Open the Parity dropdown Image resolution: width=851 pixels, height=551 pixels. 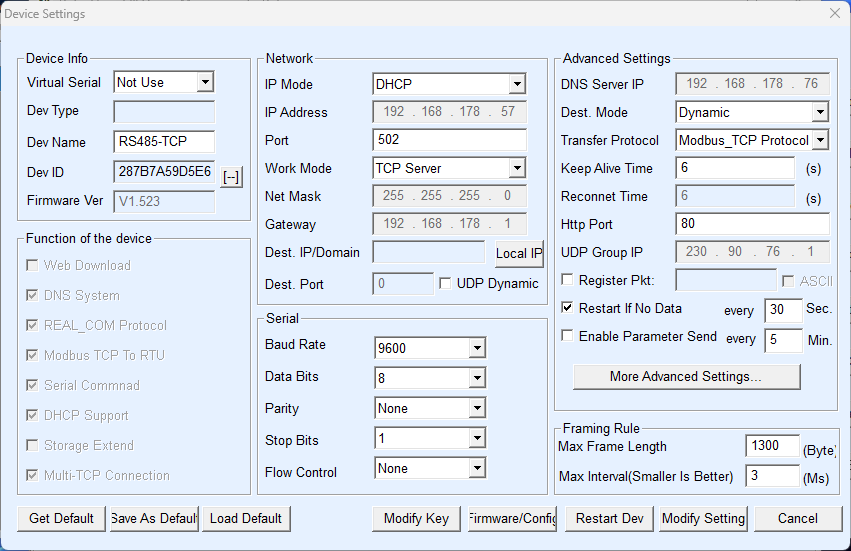click(x=477, y=408)
